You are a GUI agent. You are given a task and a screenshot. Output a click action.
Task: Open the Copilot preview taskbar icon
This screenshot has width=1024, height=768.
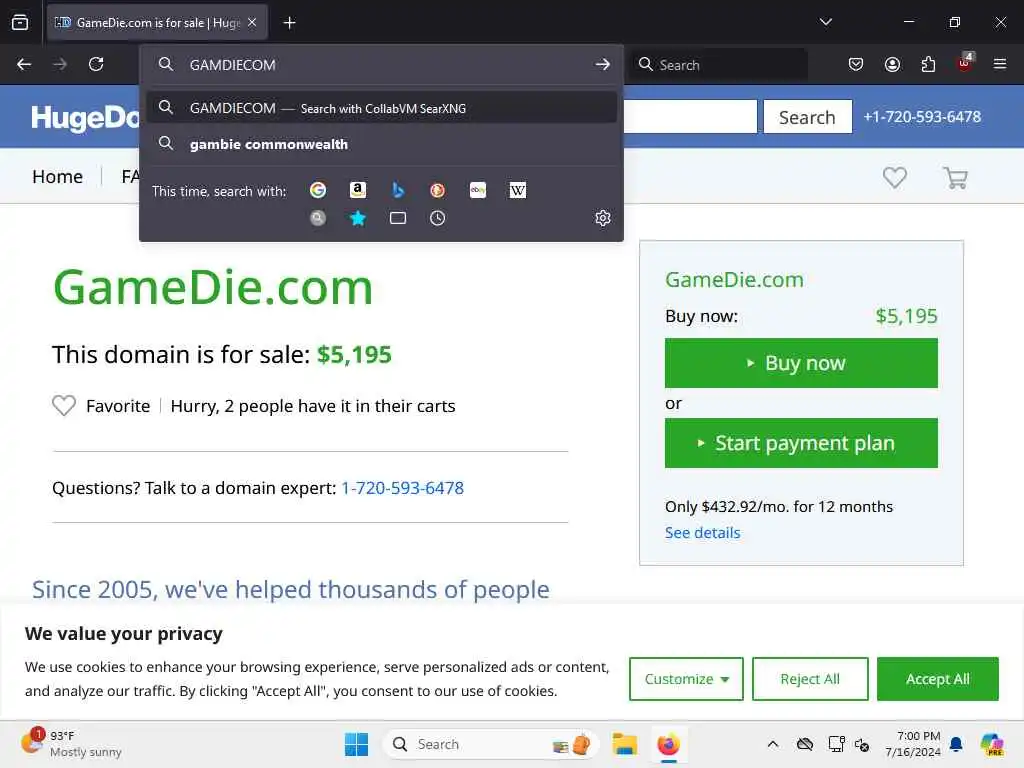tap(992, 744)
